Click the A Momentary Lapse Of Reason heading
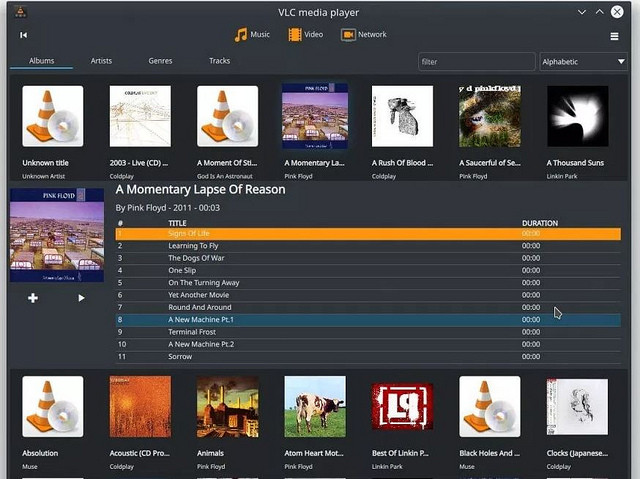 pyautogui.click(x=200, y=190)
